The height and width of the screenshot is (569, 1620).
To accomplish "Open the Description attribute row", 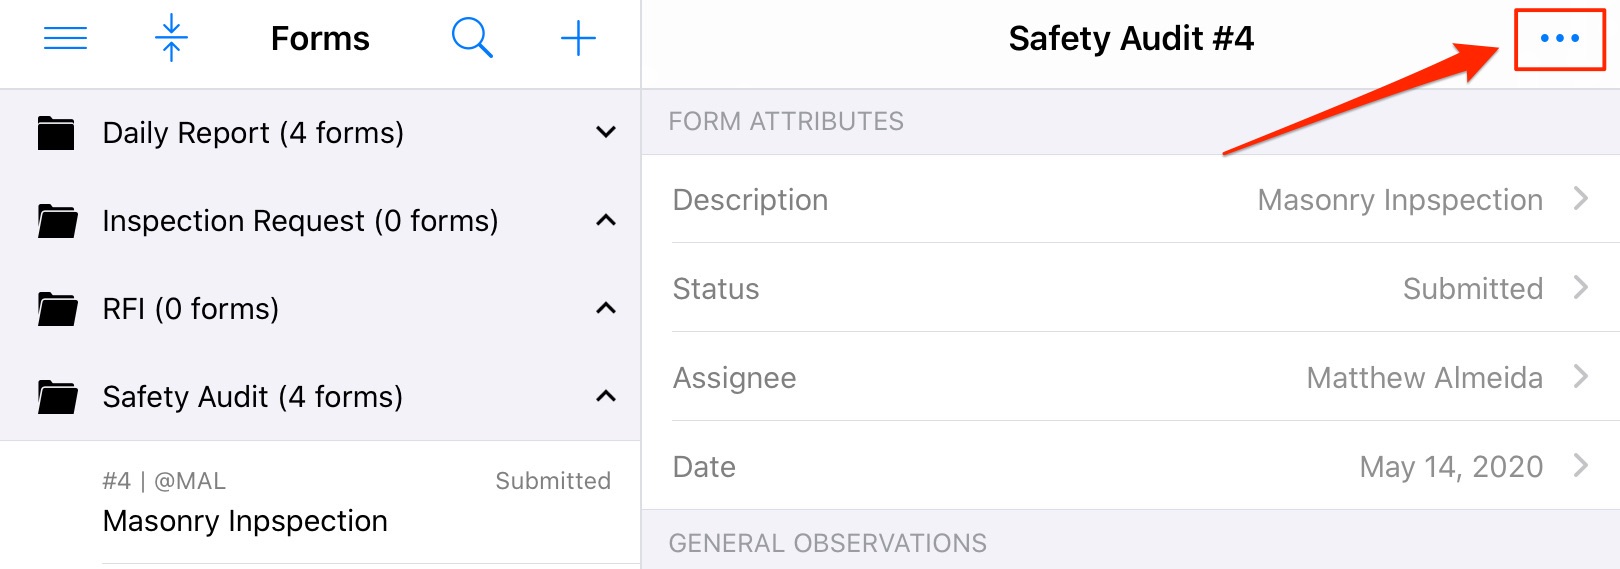I will (x=1130, y=200).
